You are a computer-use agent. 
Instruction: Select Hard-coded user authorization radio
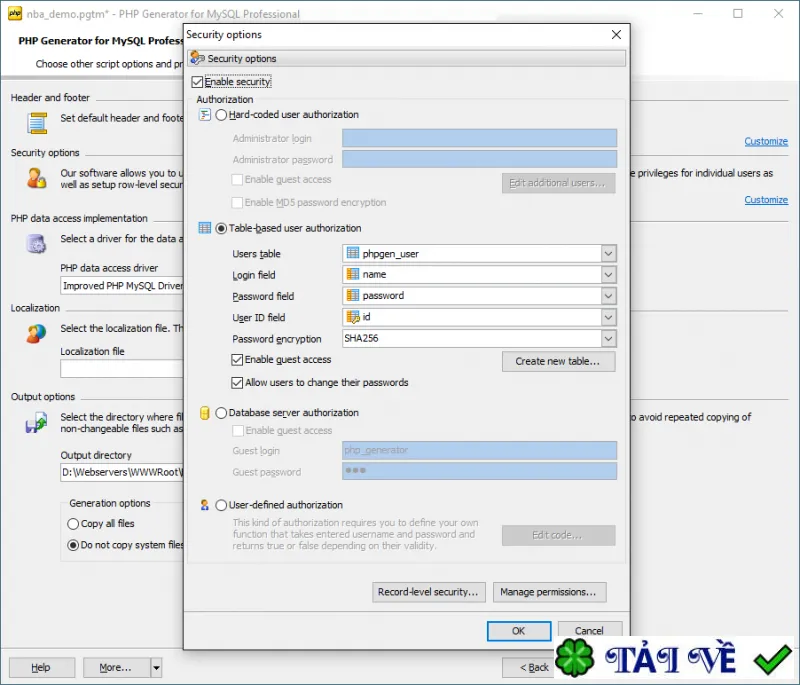221,115
